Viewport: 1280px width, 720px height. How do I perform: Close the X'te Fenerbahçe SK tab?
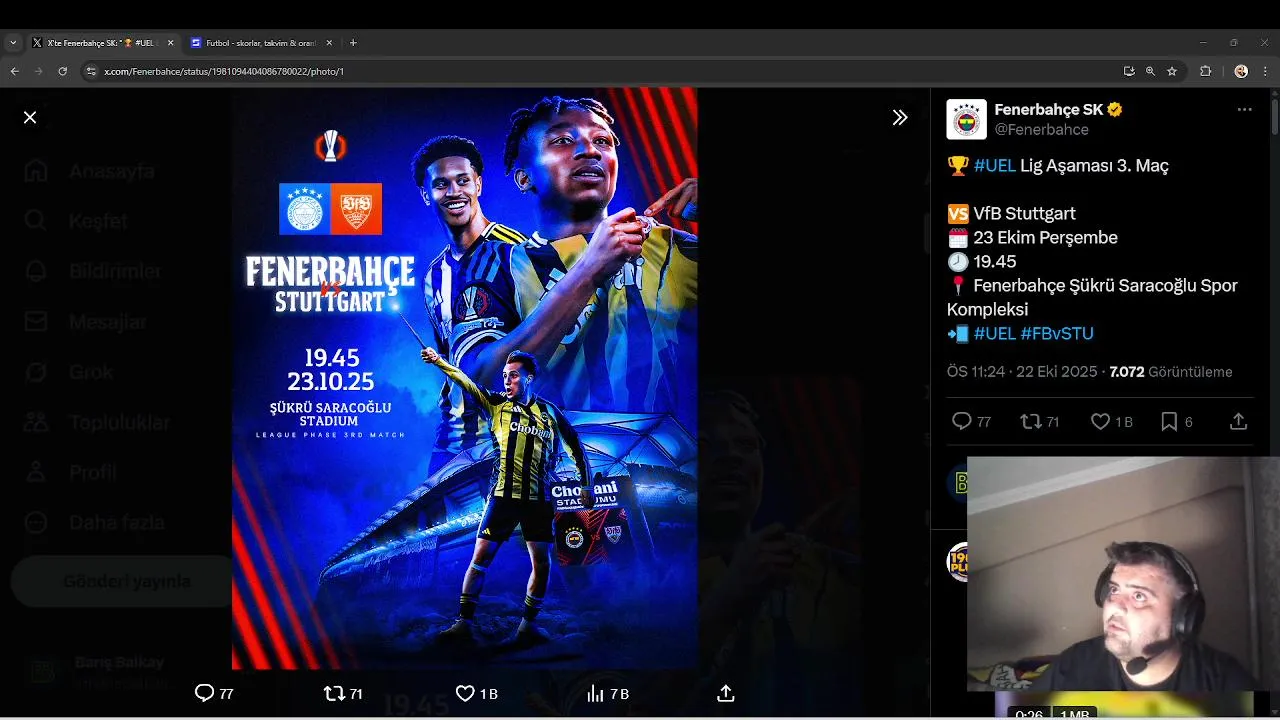pos(170,43)
